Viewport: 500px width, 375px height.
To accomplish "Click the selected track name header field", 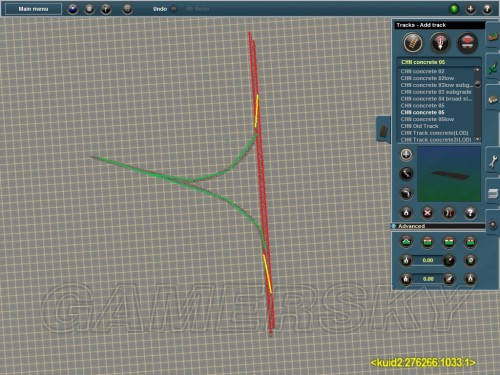I will click(439, 62).
